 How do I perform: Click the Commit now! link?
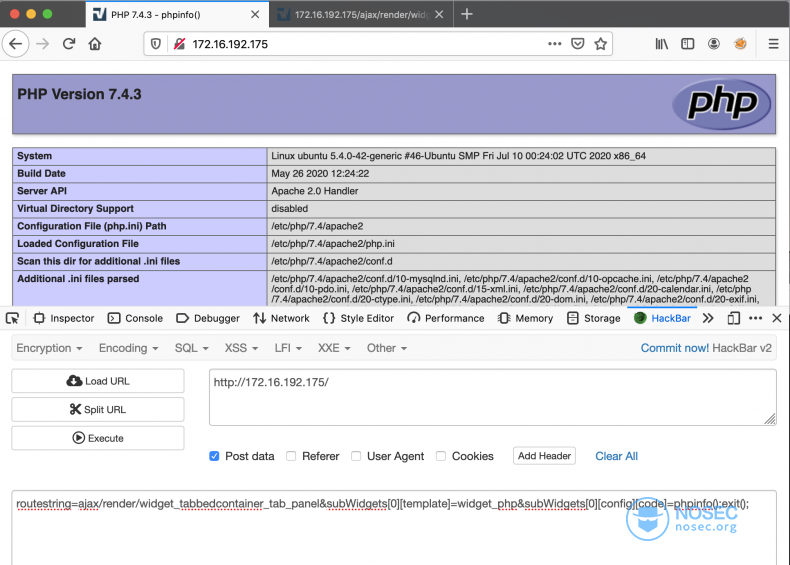675,348
